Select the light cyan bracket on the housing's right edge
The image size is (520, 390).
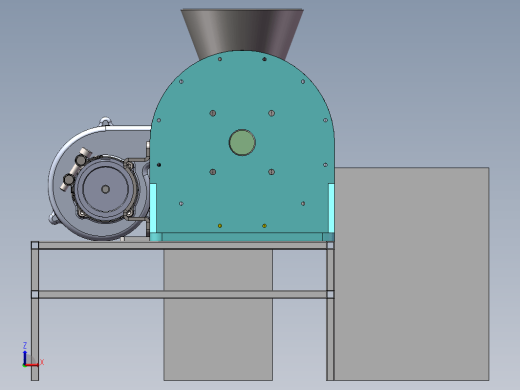point(331,208)
